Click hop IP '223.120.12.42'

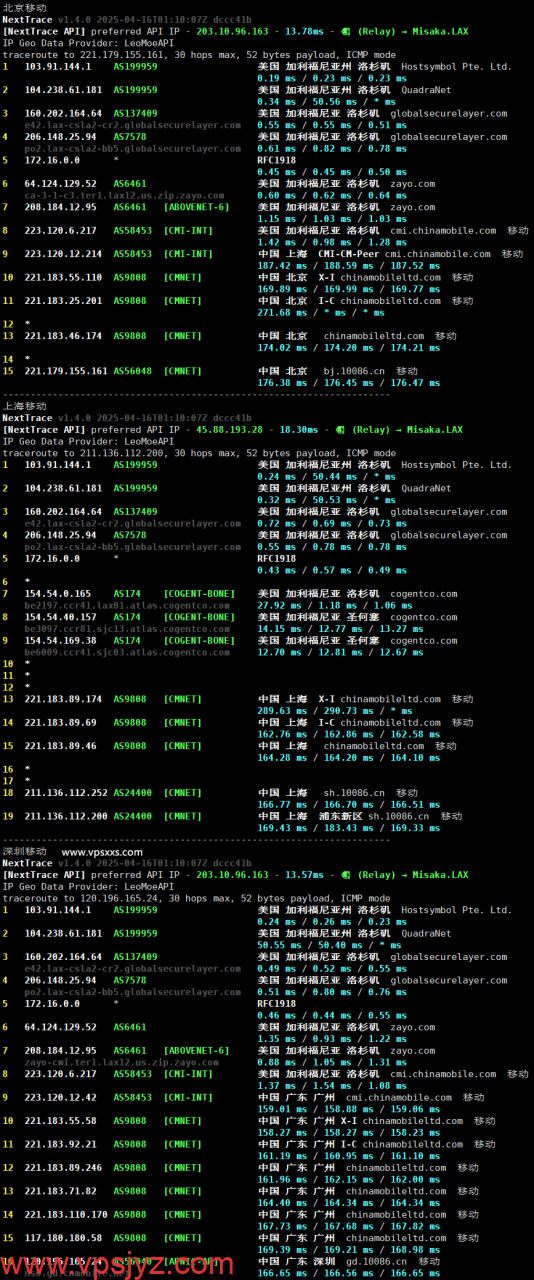[x=60, y=1097]
